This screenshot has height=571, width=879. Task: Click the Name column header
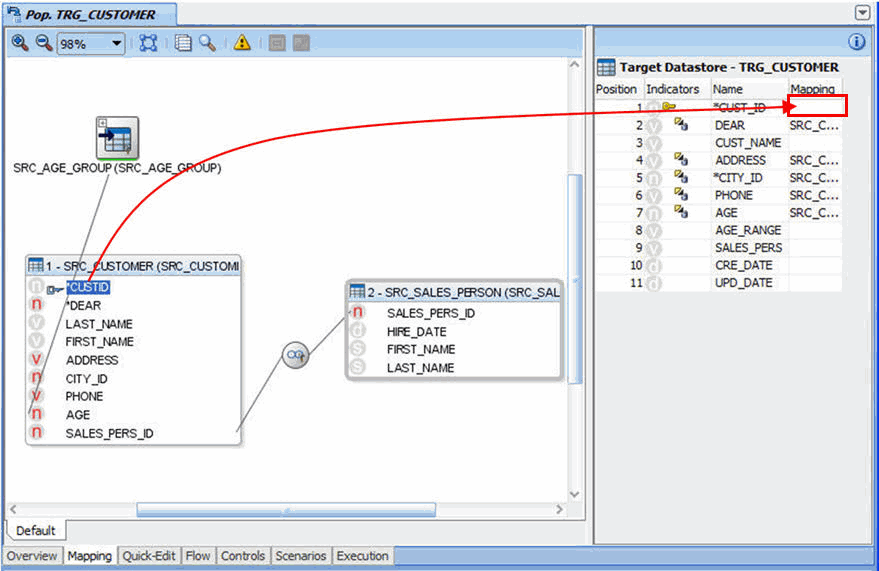750,89
